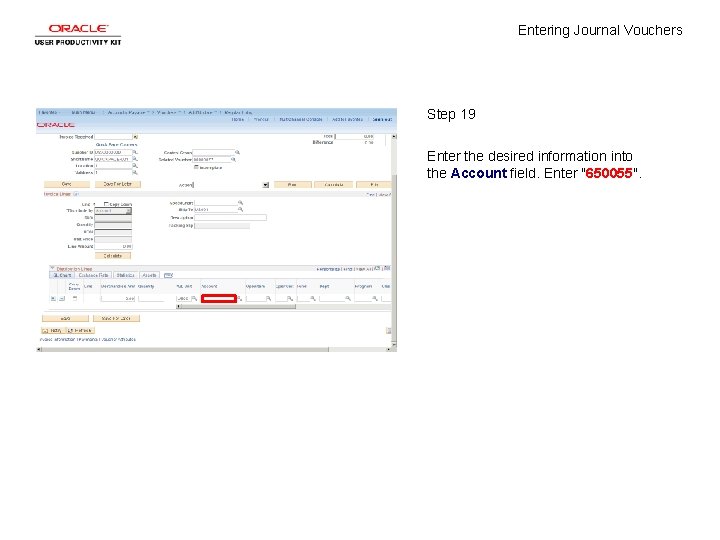The height and width of the screenshot is (540, 720).
Task: Collapse the Distribution Lines section
Action: click(52, 268)
